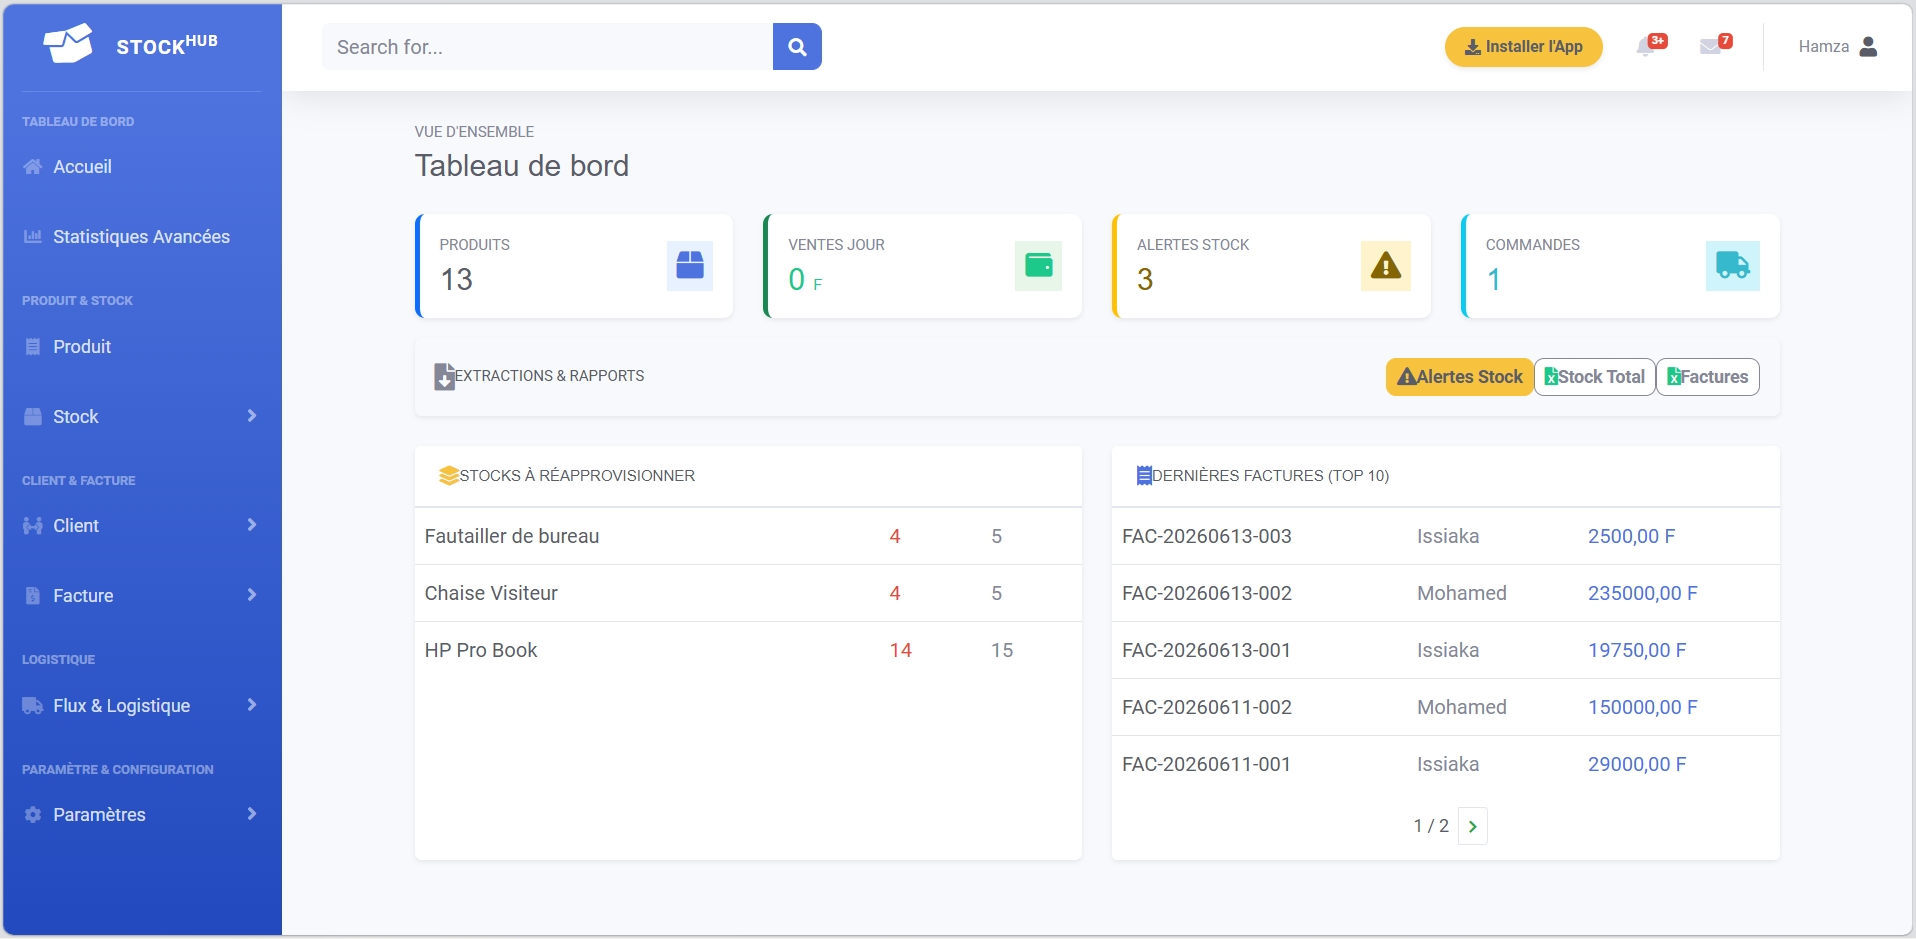This screenshot has width=1916, height=939.
Task: Click the Produits box icon
Action: (x=690, y=265)
